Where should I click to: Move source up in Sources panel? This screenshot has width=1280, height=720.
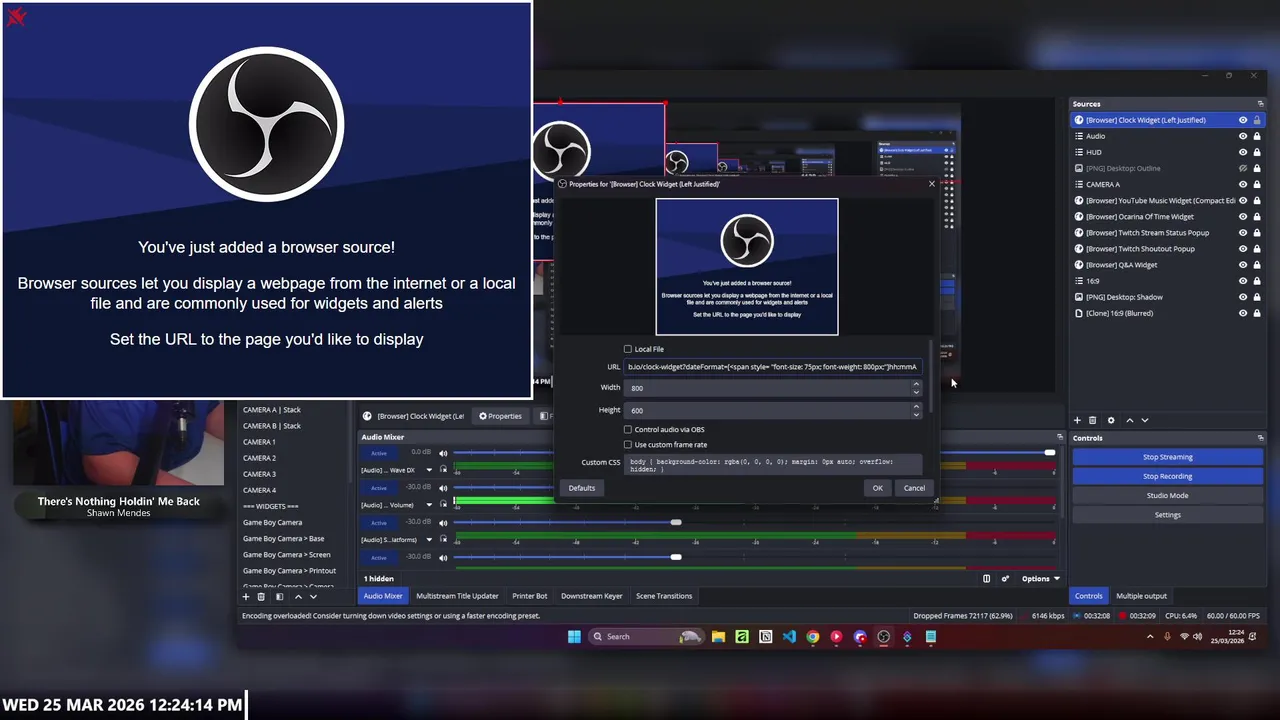[x=1130, y=420]
